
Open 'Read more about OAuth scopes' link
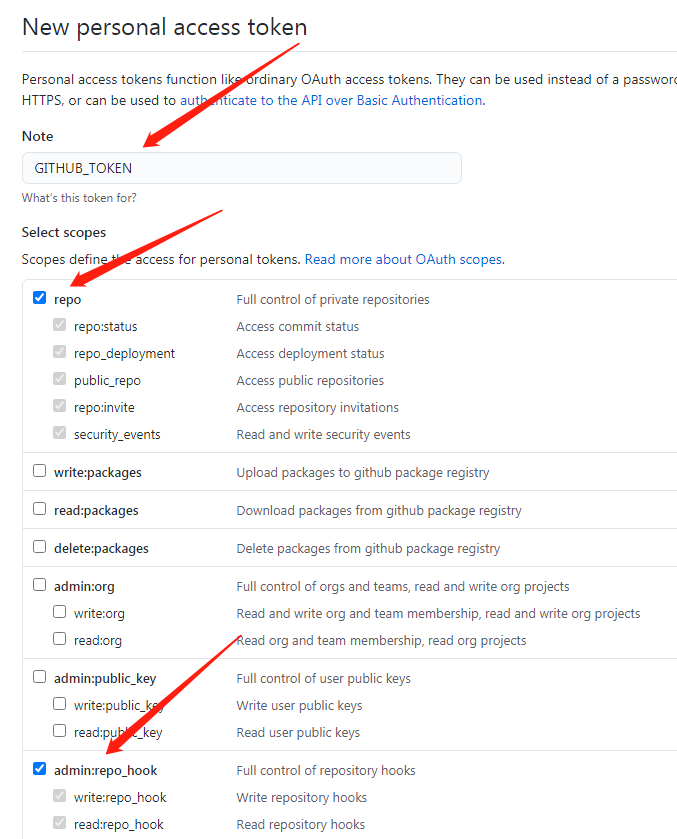(x=403, y=259)
